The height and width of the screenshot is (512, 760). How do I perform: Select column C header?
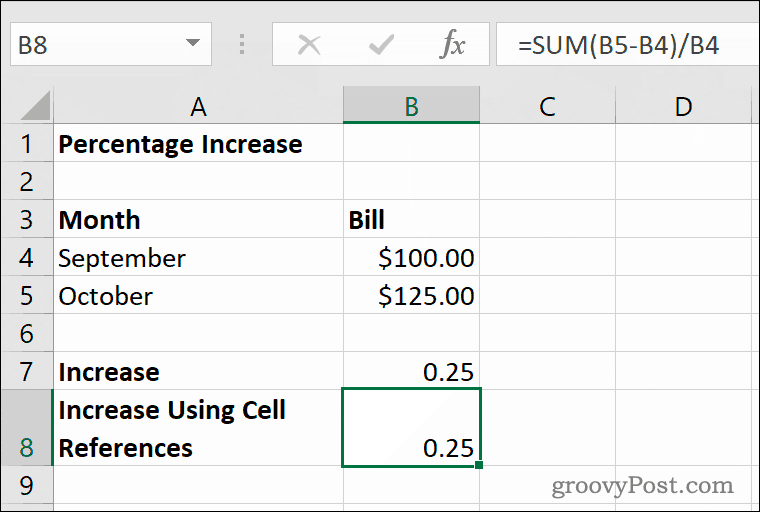tap(547, 105)
